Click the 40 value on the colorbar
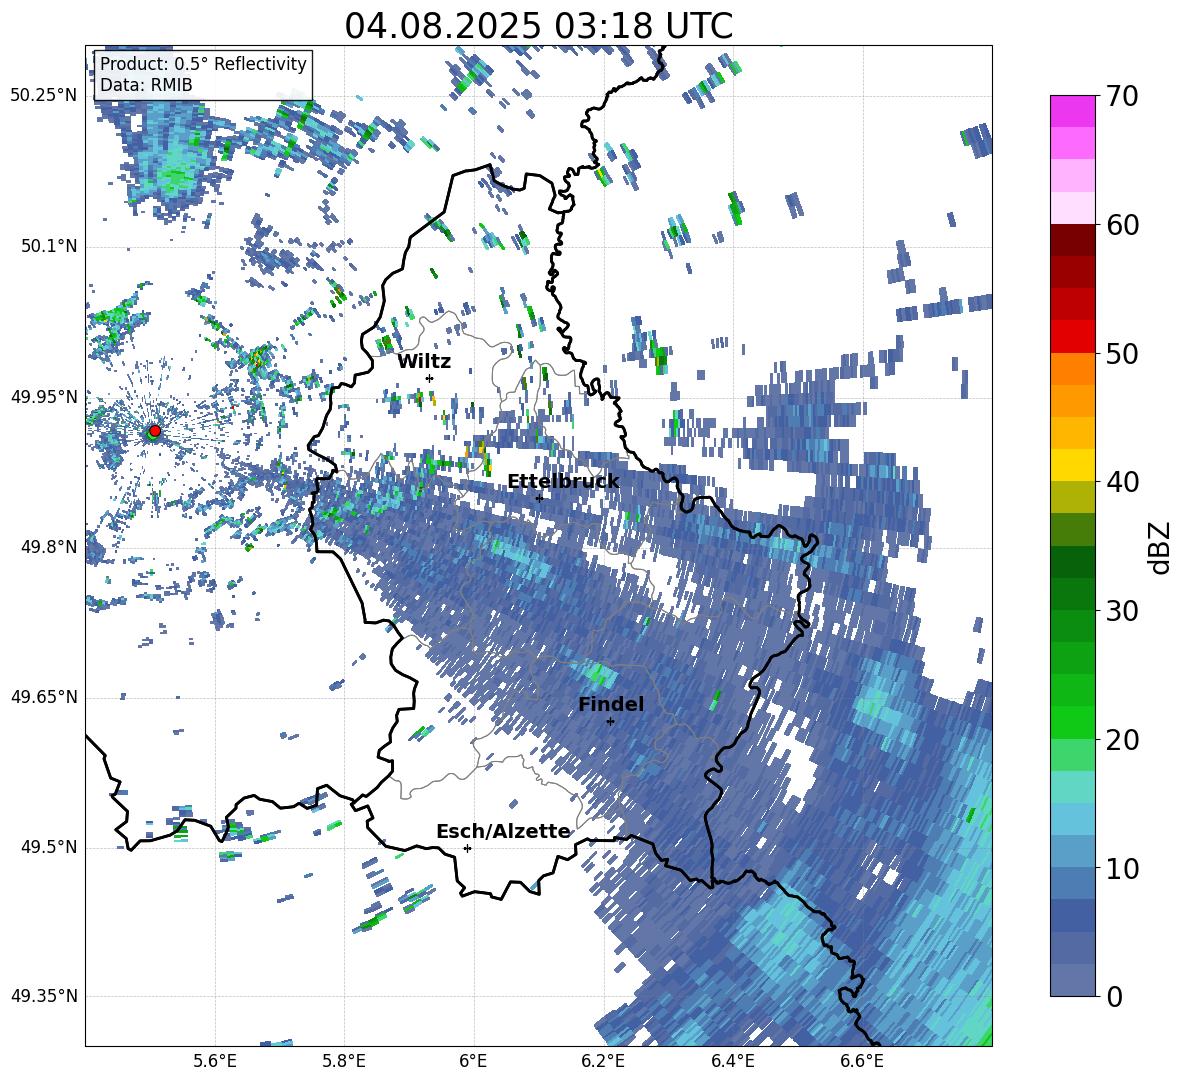 pyautogui.click(x=1121, y=482)
